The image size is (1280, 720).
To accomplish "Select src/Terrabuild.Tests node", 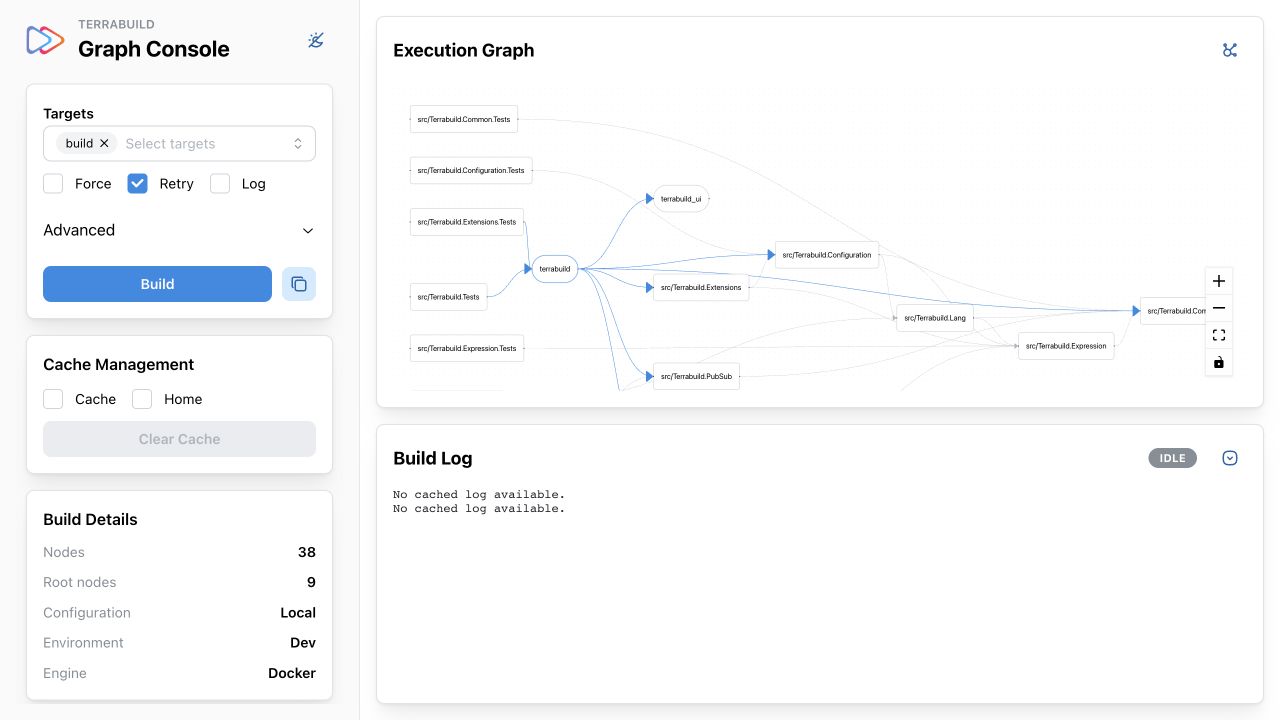I will pyautogui.click(x=448, y=297).
